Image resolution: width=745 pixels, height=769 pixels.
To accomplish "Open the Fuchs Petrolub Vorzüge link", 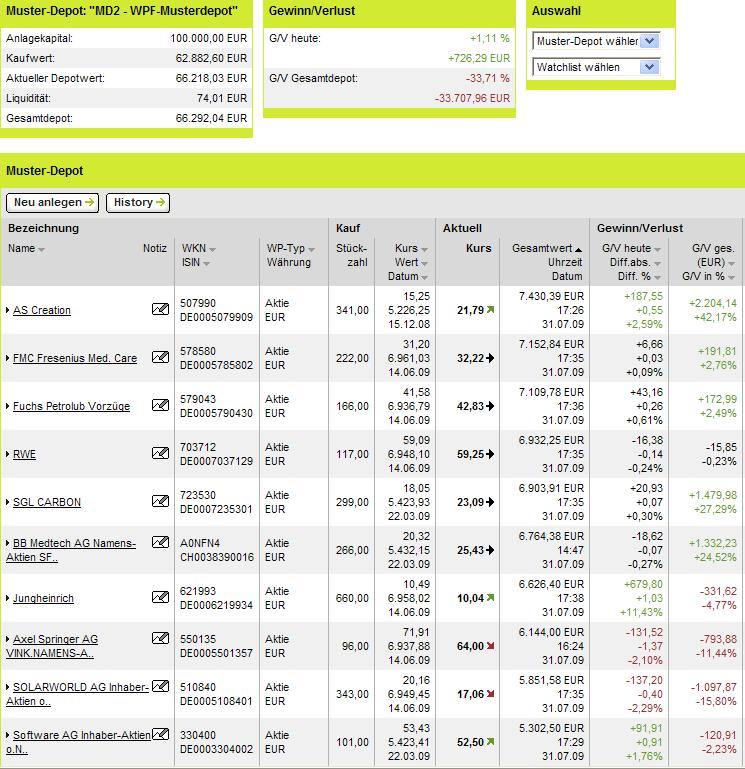I will coord(72,406).
